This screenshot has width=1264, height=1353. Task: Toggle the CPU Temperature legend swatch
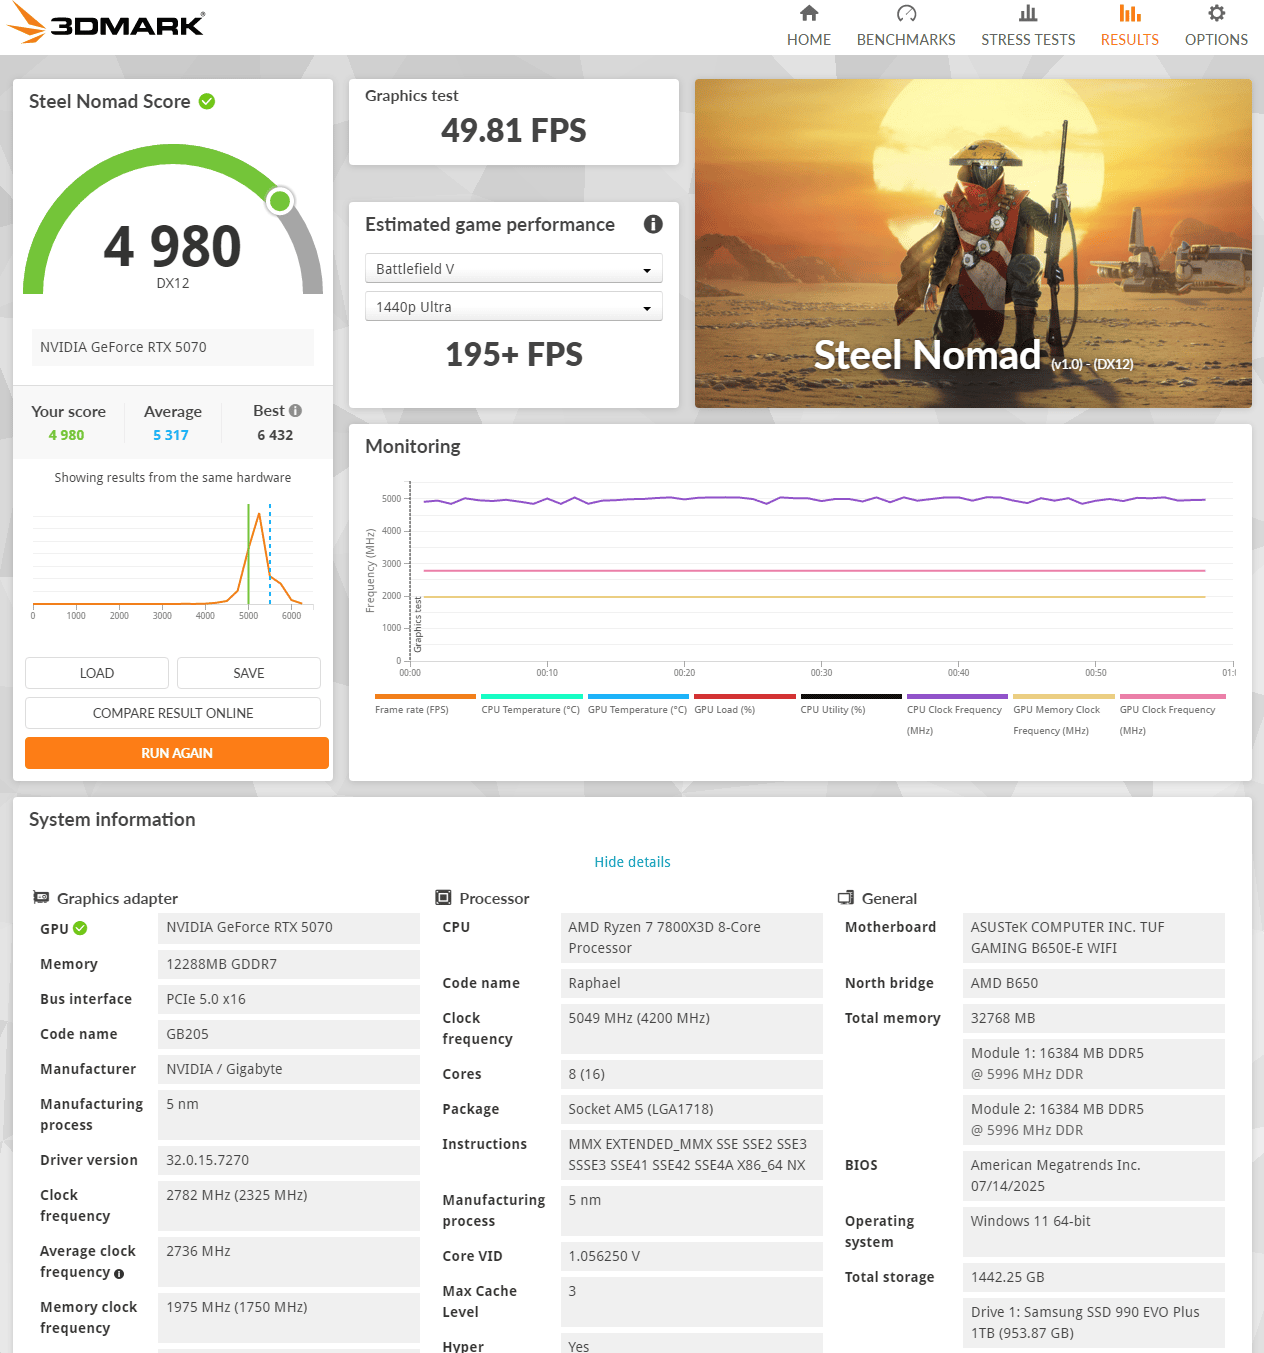click(532, 697)
